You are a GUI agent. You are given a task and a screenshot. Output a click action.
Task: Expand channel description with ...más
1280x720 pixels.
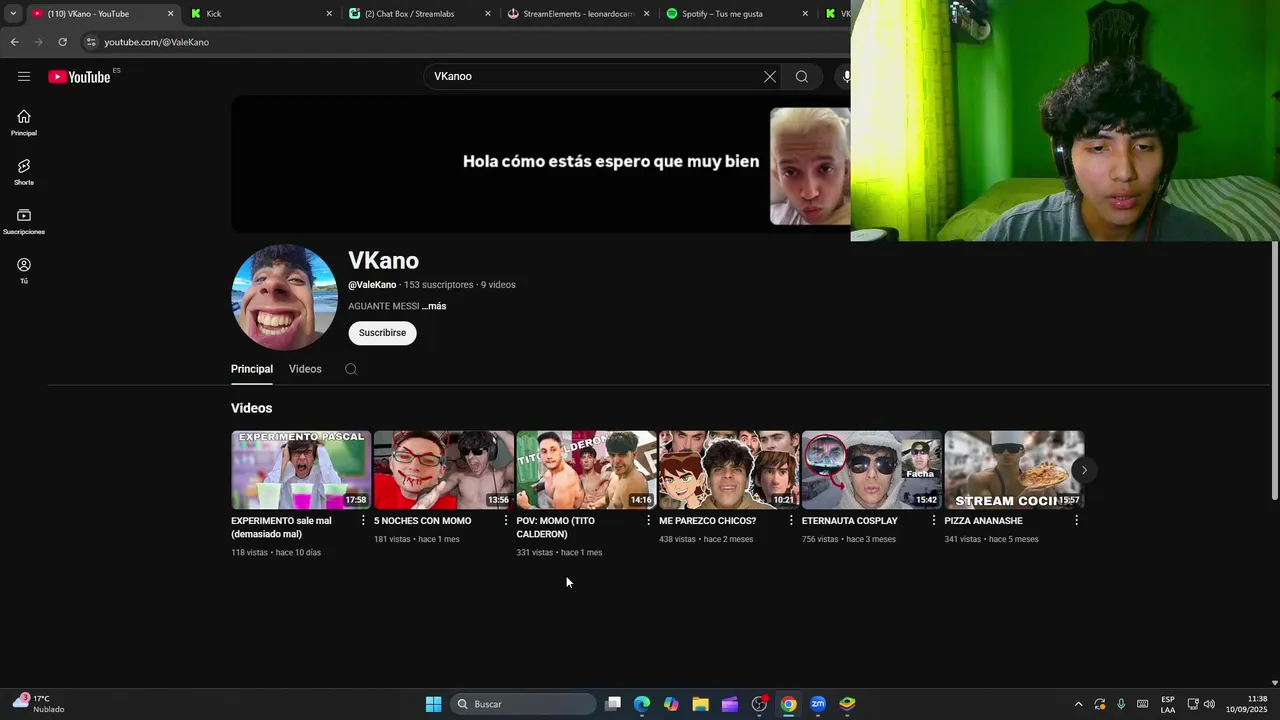tap(434, 306)
